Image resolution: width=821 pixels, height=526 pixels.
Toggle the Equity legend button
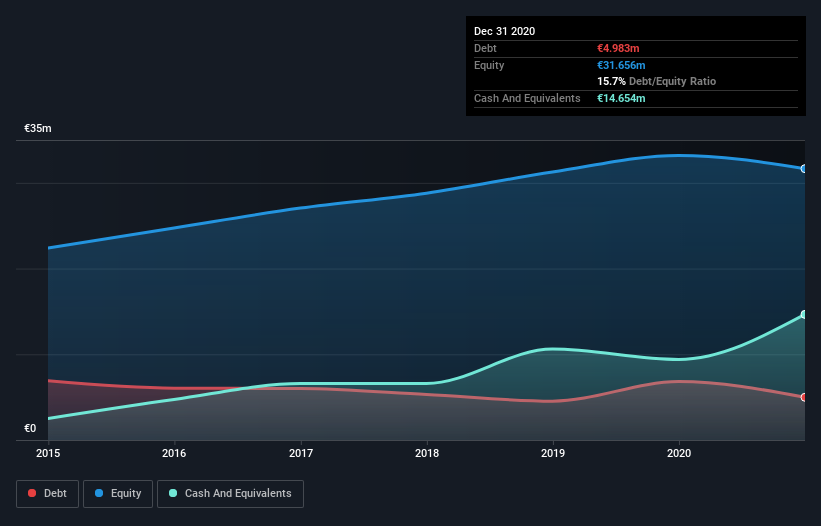click(x=118, y=494)
